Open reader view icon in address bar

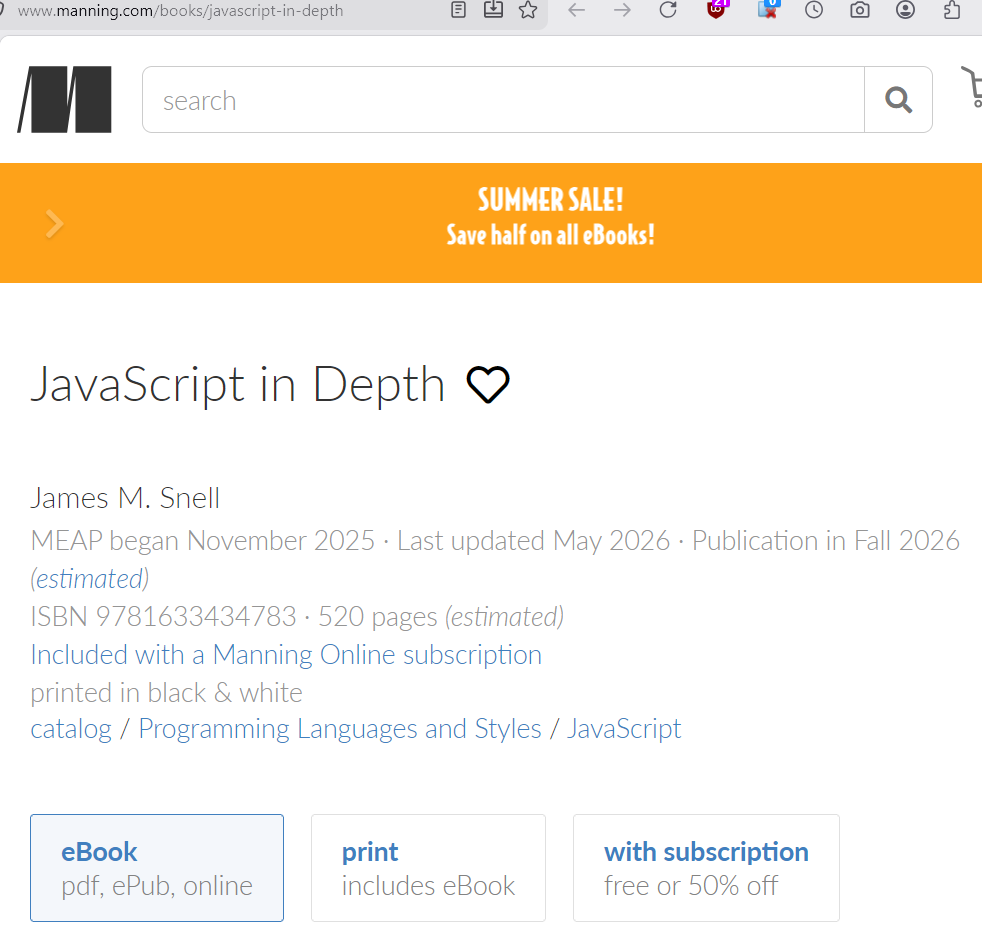tap(458, 9)
